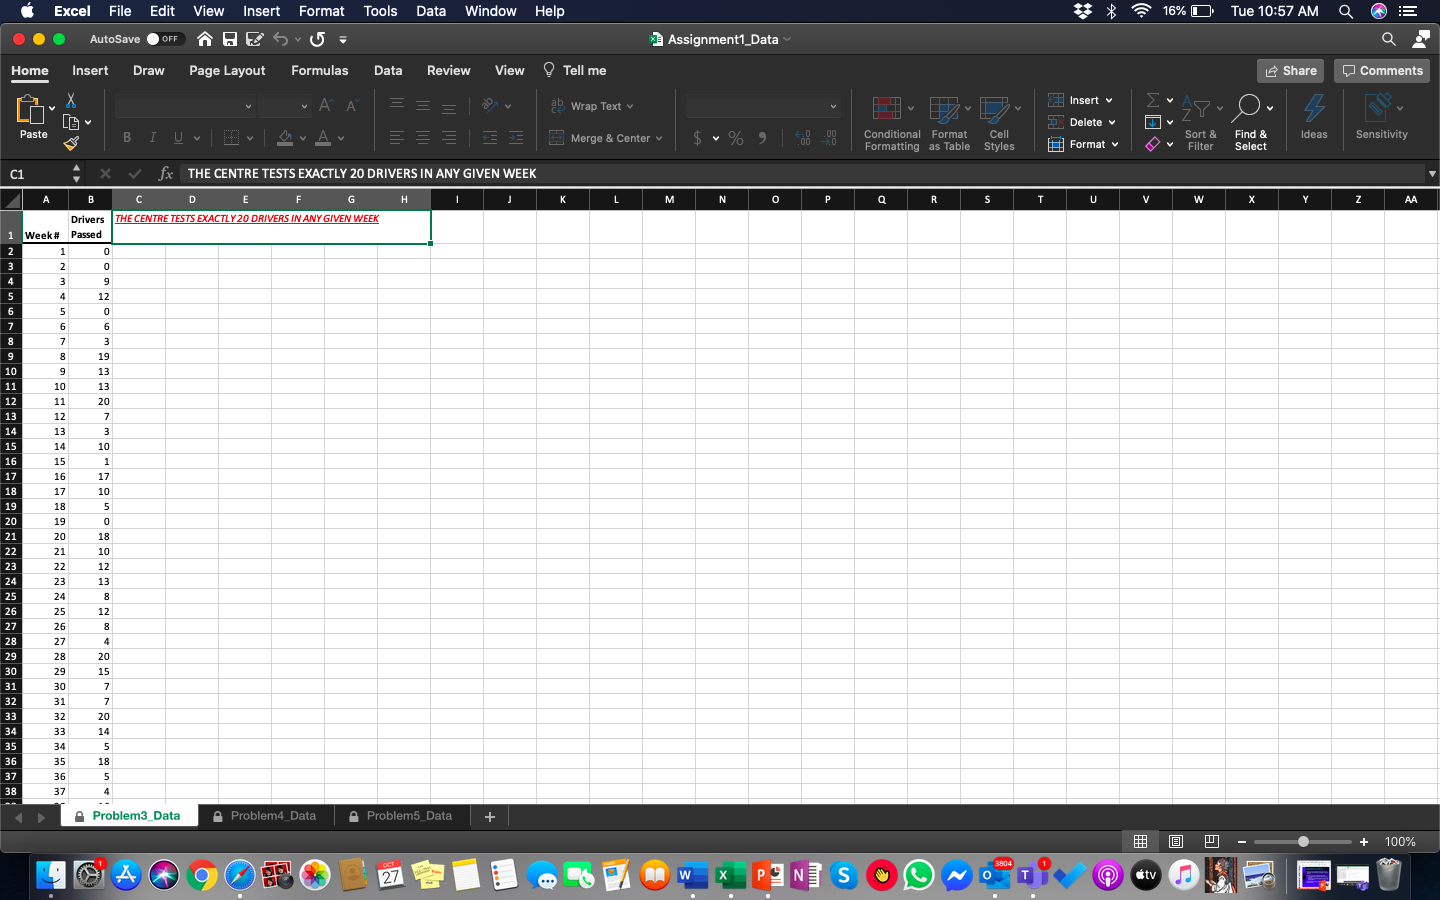1440x900 pixels.
Task: Open Find & Select
Action: (1251, 120)
